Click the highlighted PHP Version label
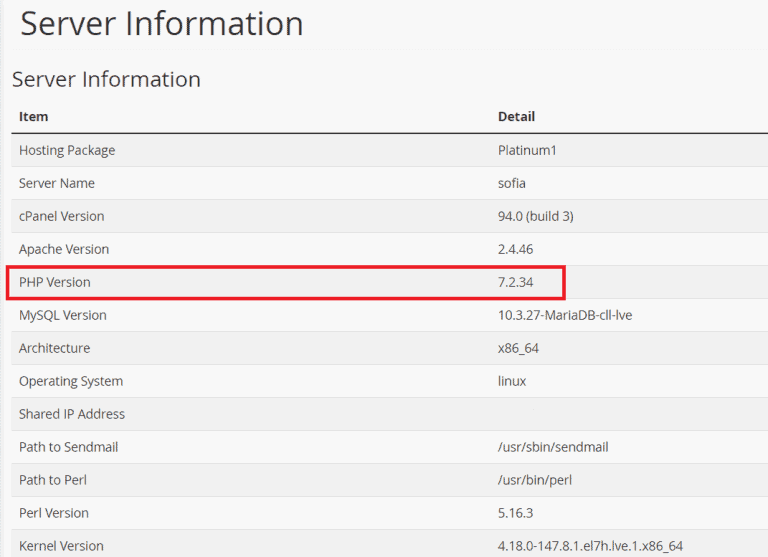This screenshot has width=768, height=557. (x=55, y=282)
